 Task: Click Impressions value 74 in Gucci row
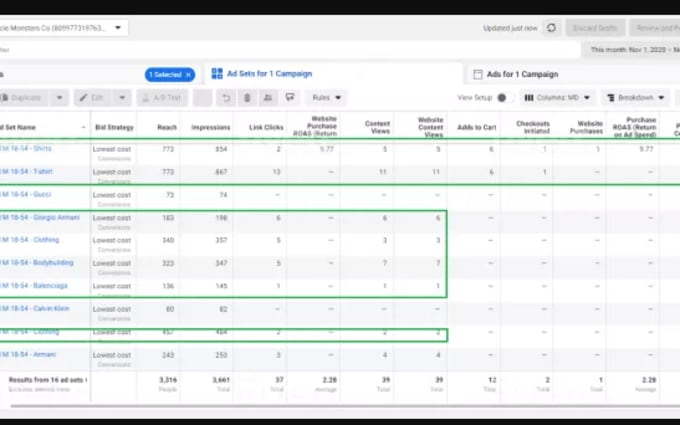[223, 195]
